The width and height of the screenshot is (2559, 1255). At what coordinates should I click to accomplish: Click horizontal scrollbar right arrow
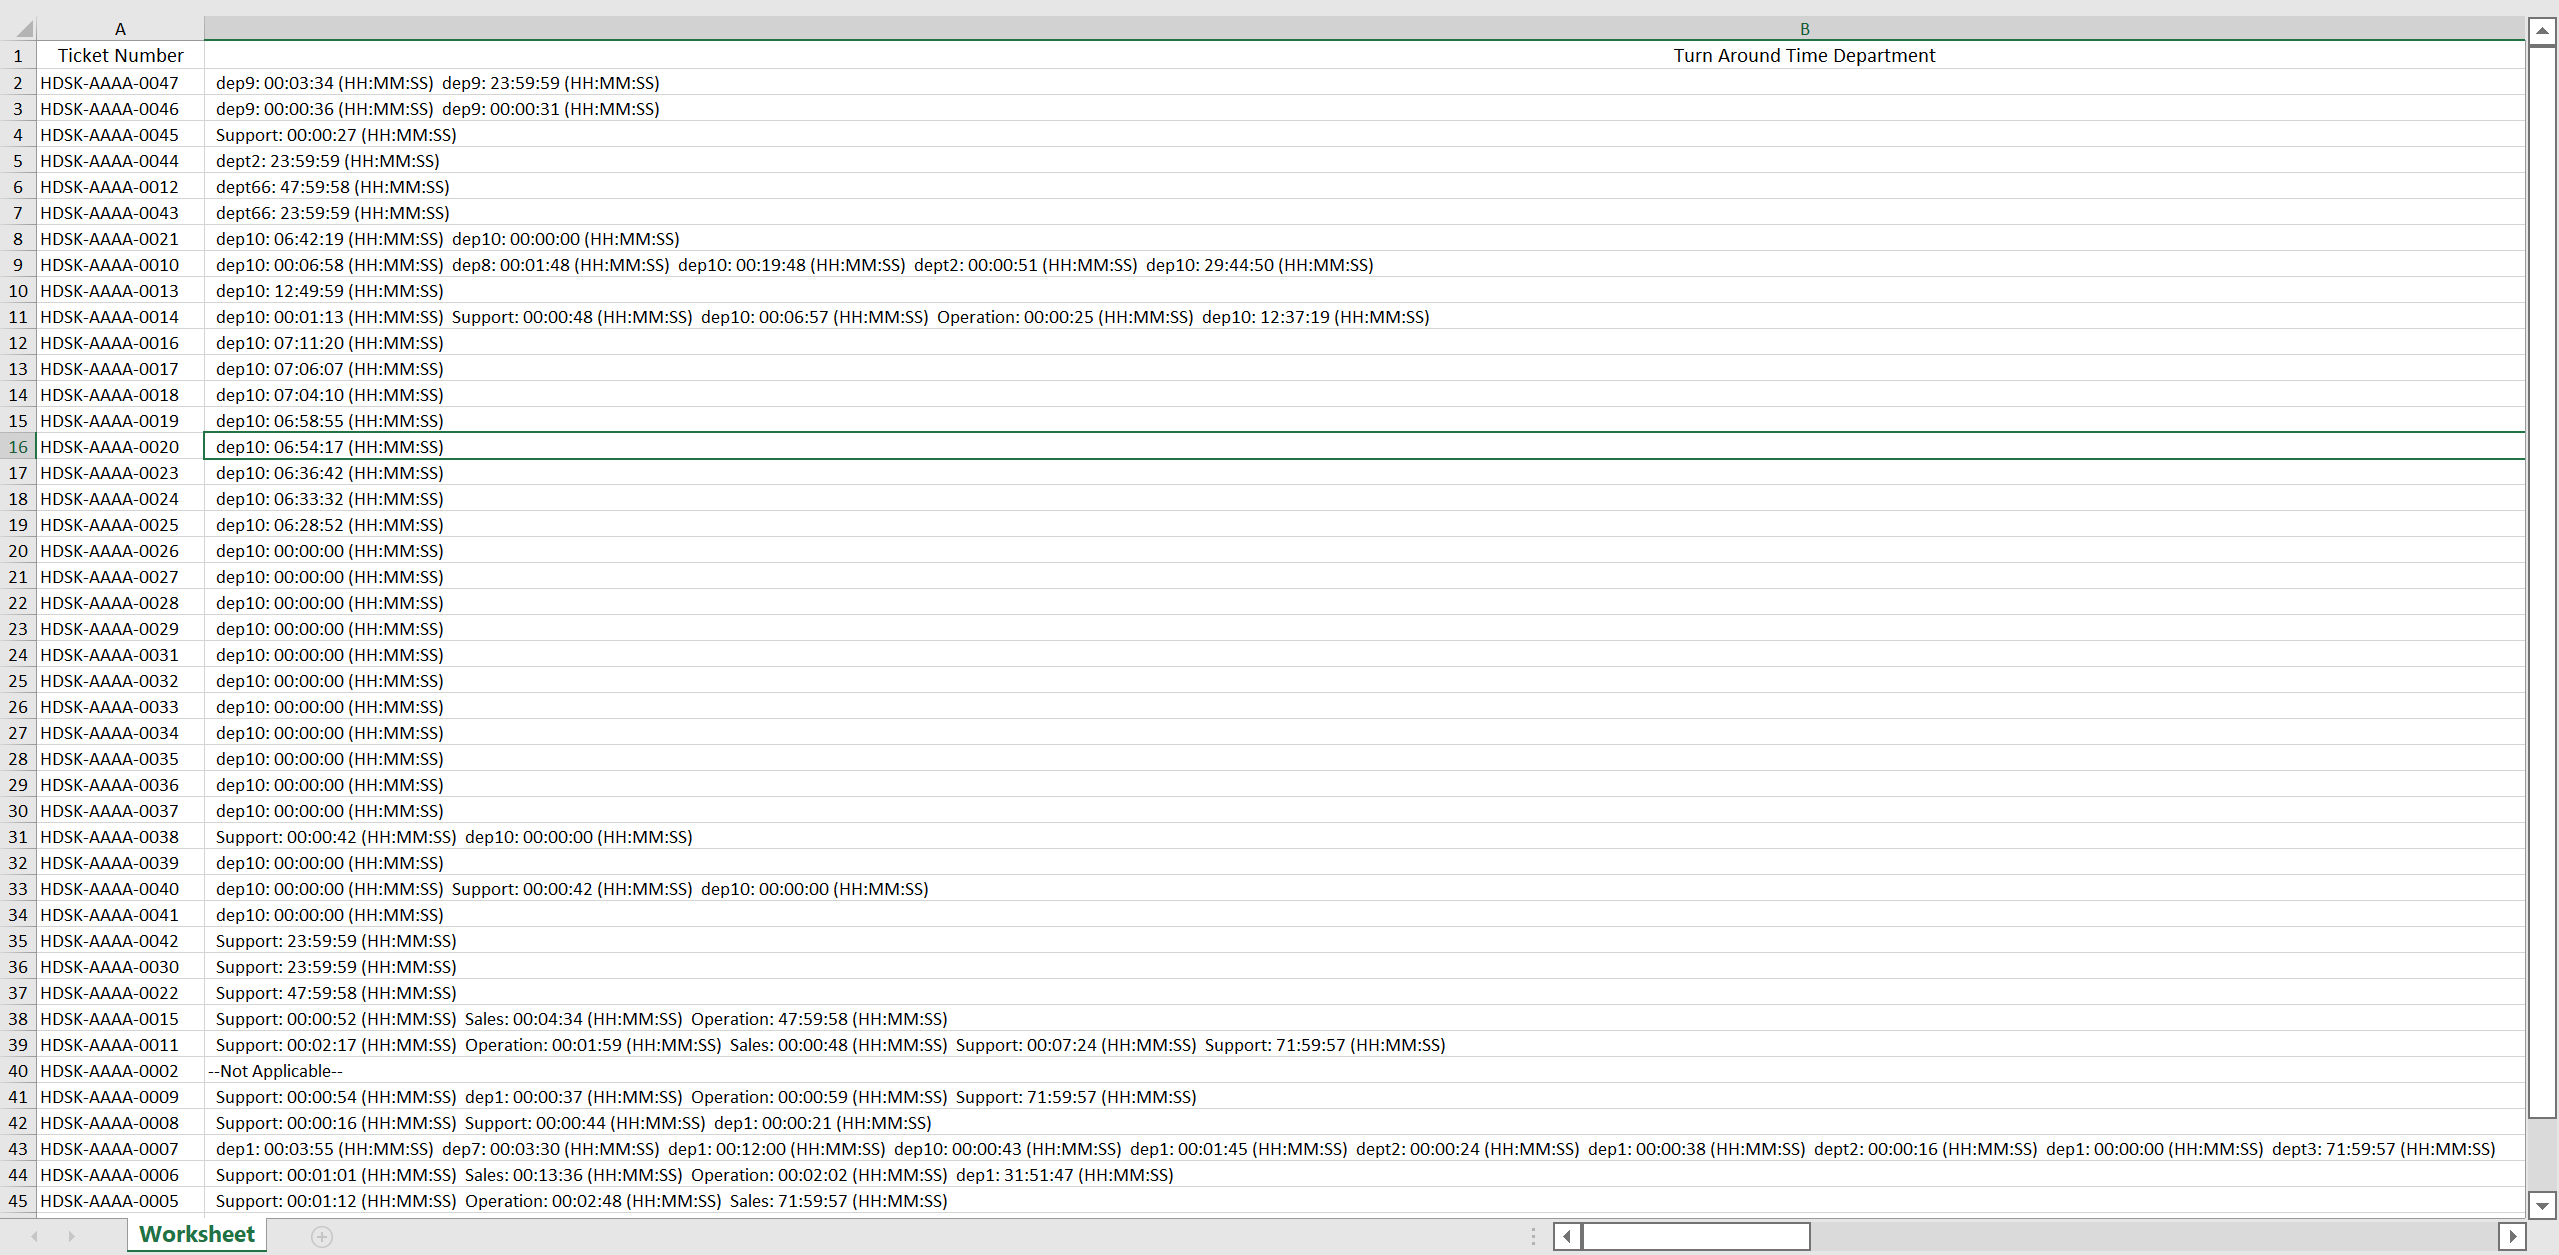[x=2512, y=1237]
